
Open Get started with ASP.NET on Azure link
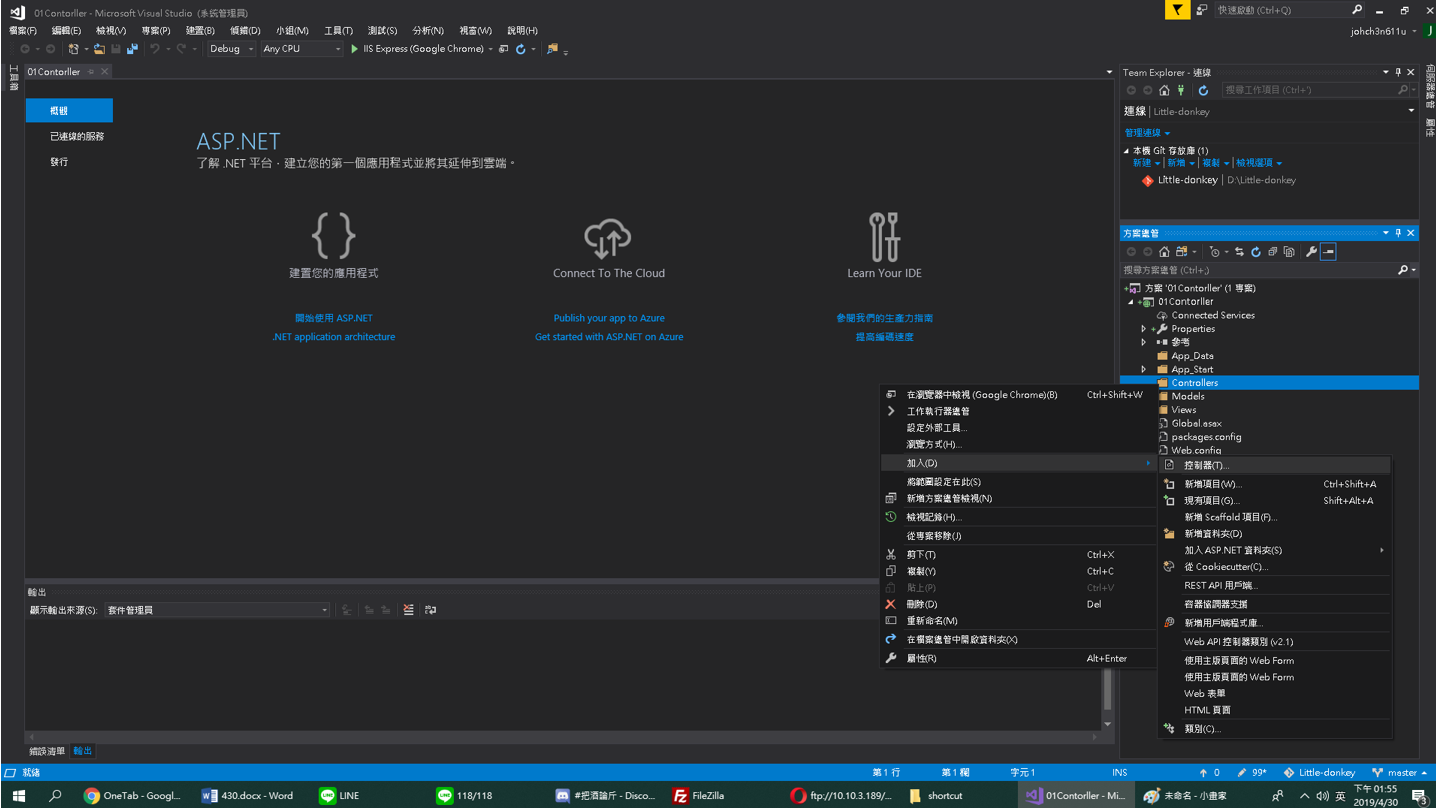[609, 337]
